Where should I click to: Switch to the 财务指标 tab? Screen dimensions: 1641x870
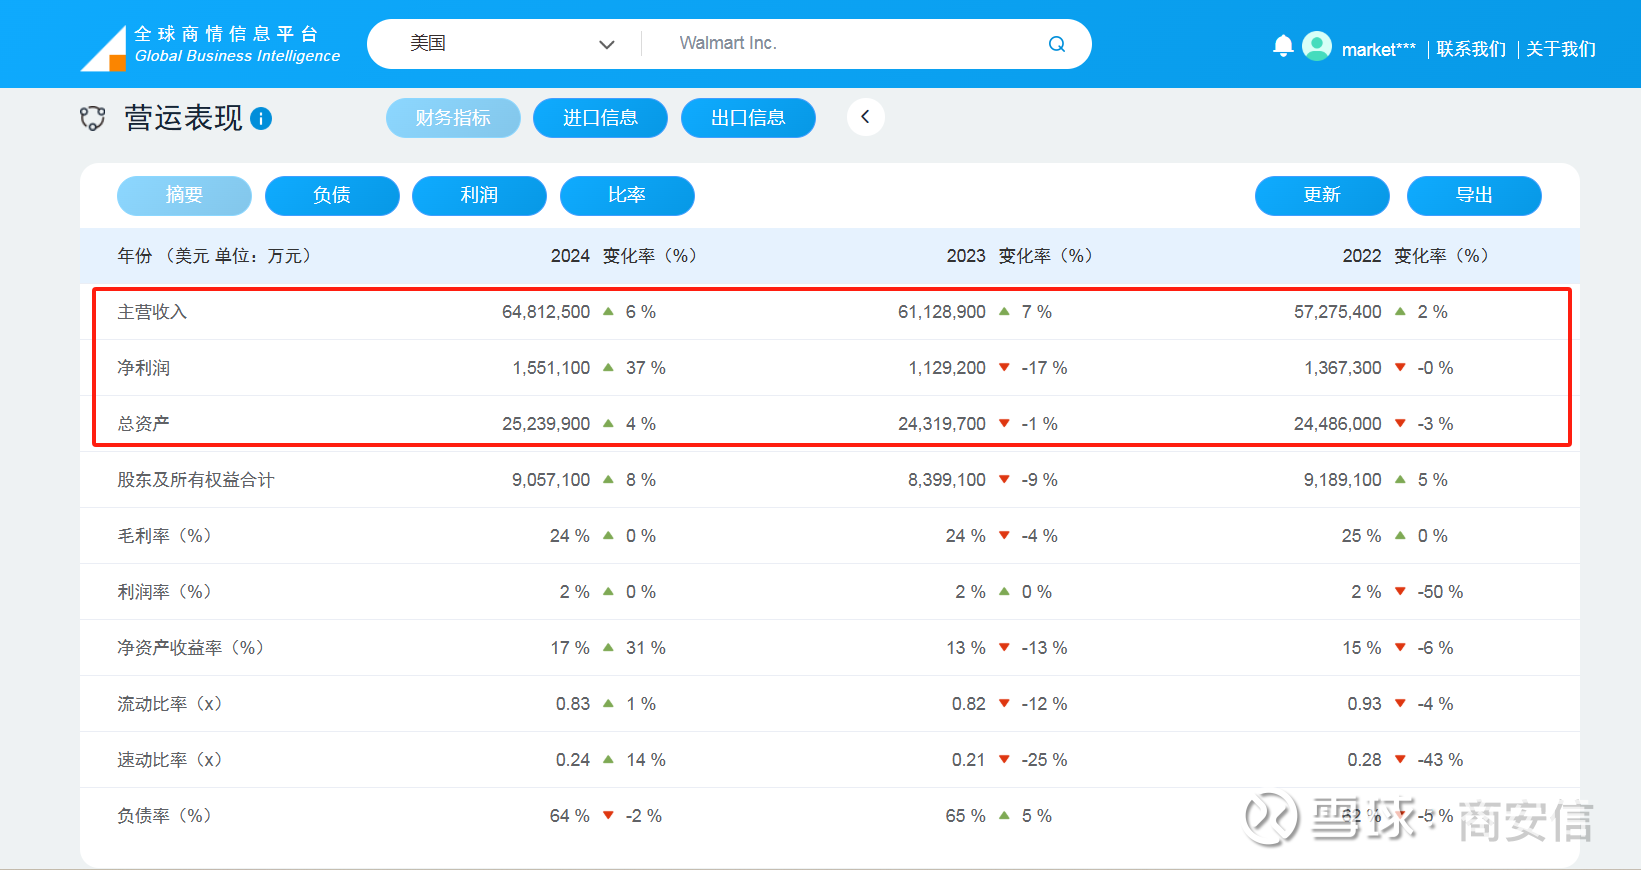pos(453,118)
